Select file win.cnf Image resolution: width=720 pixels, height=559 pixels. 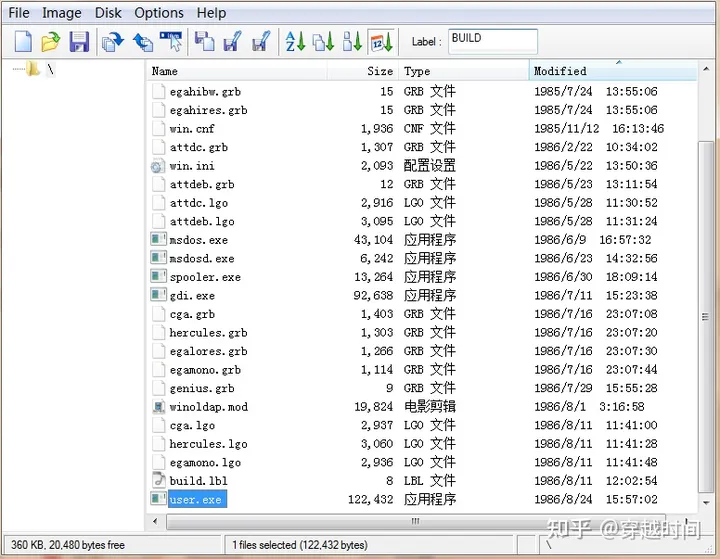192,129
